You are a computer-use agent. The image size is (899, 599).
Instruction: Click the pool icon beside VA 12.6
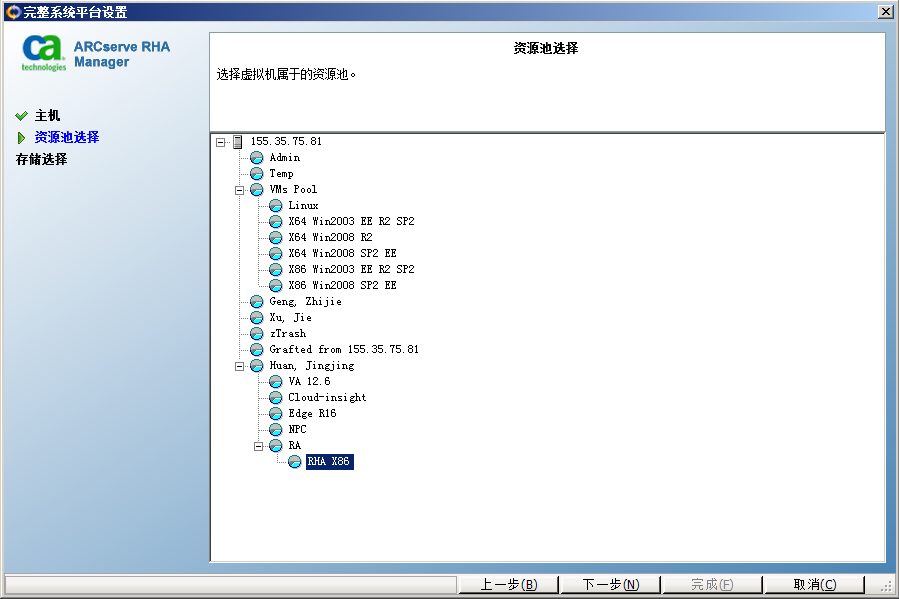[x=276, y=382]
